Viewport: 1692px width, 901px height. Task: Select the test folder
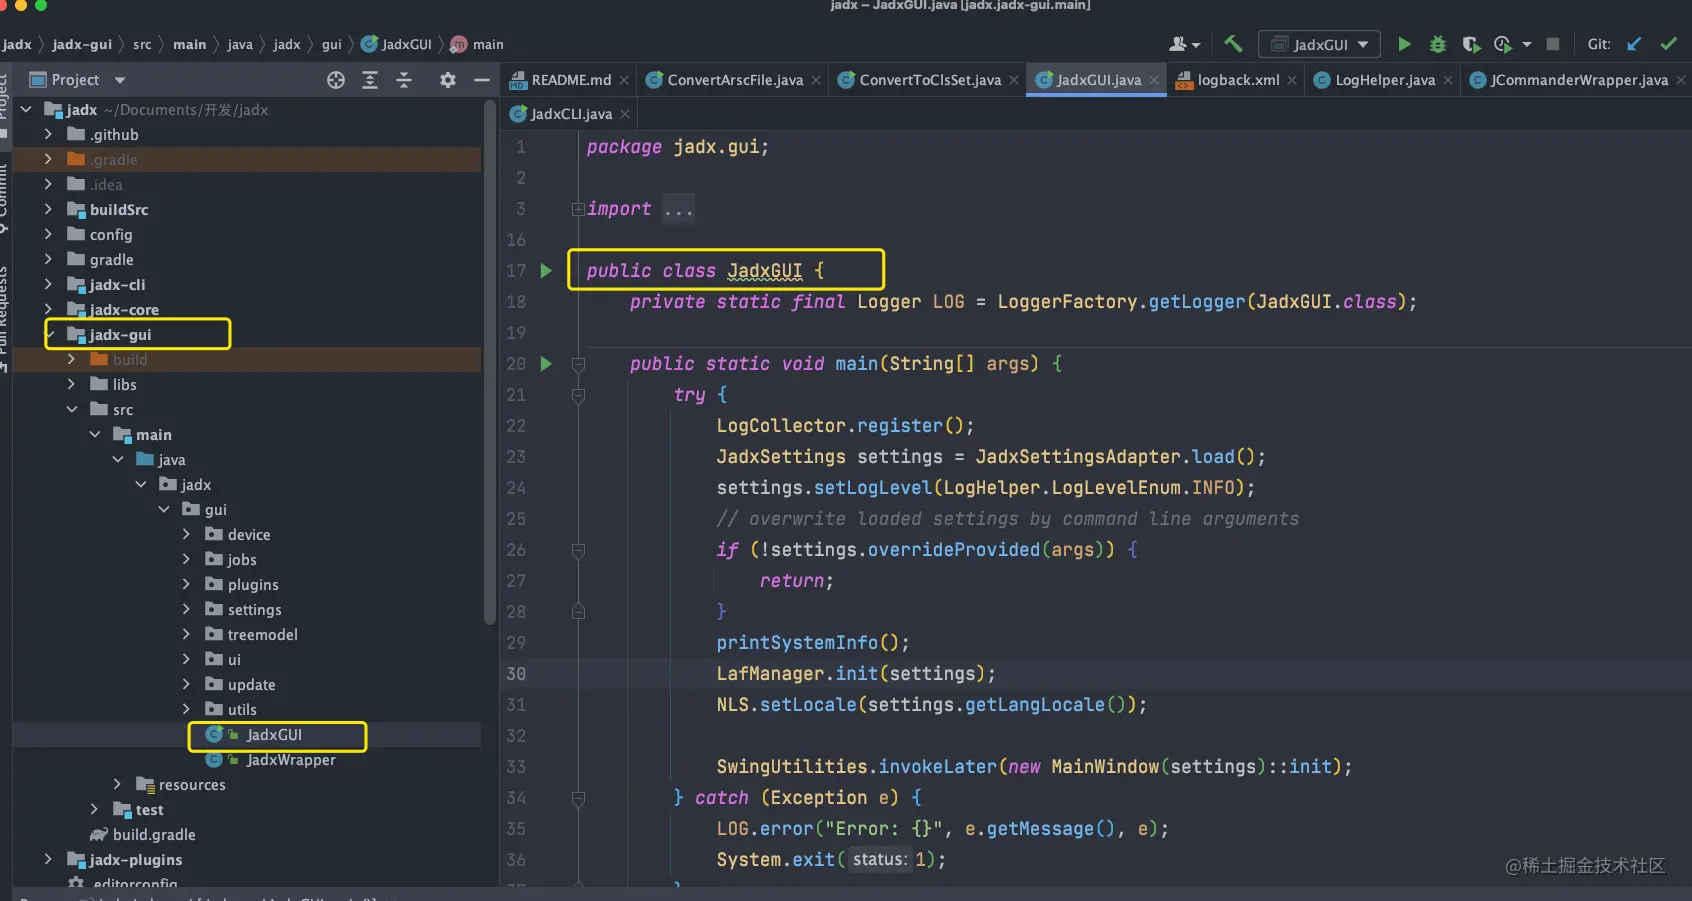click(x=149, y=809)
